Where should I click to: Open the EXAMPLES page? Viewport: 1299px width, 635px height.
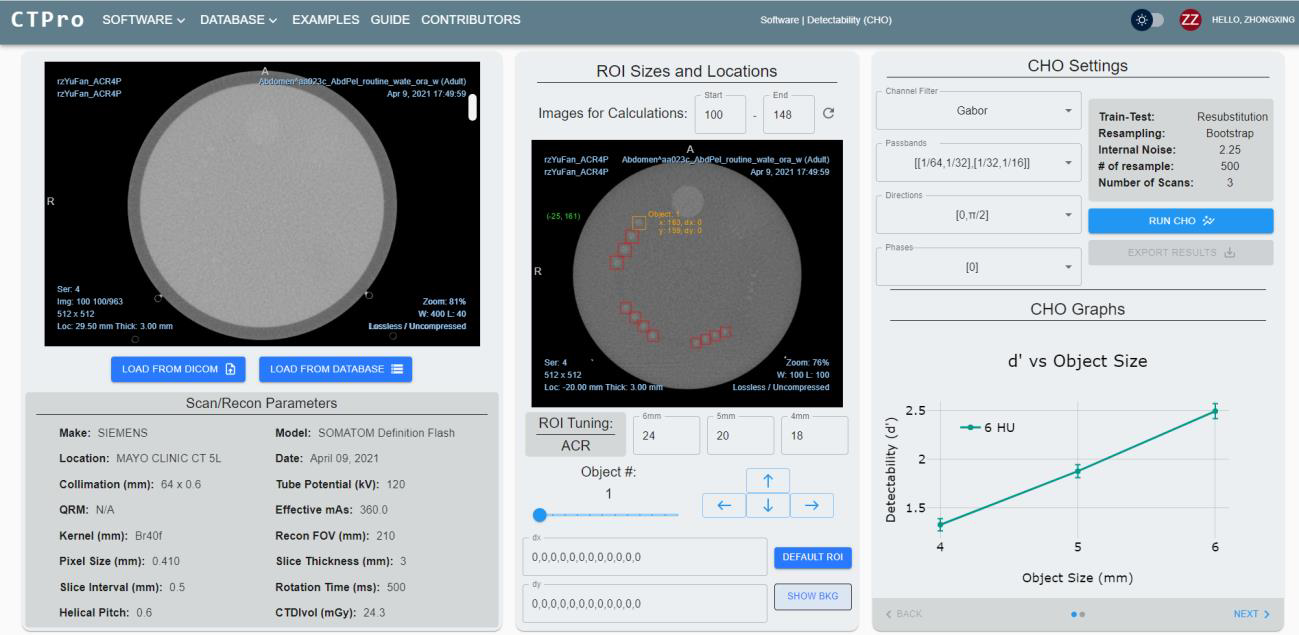pos(325,20)
